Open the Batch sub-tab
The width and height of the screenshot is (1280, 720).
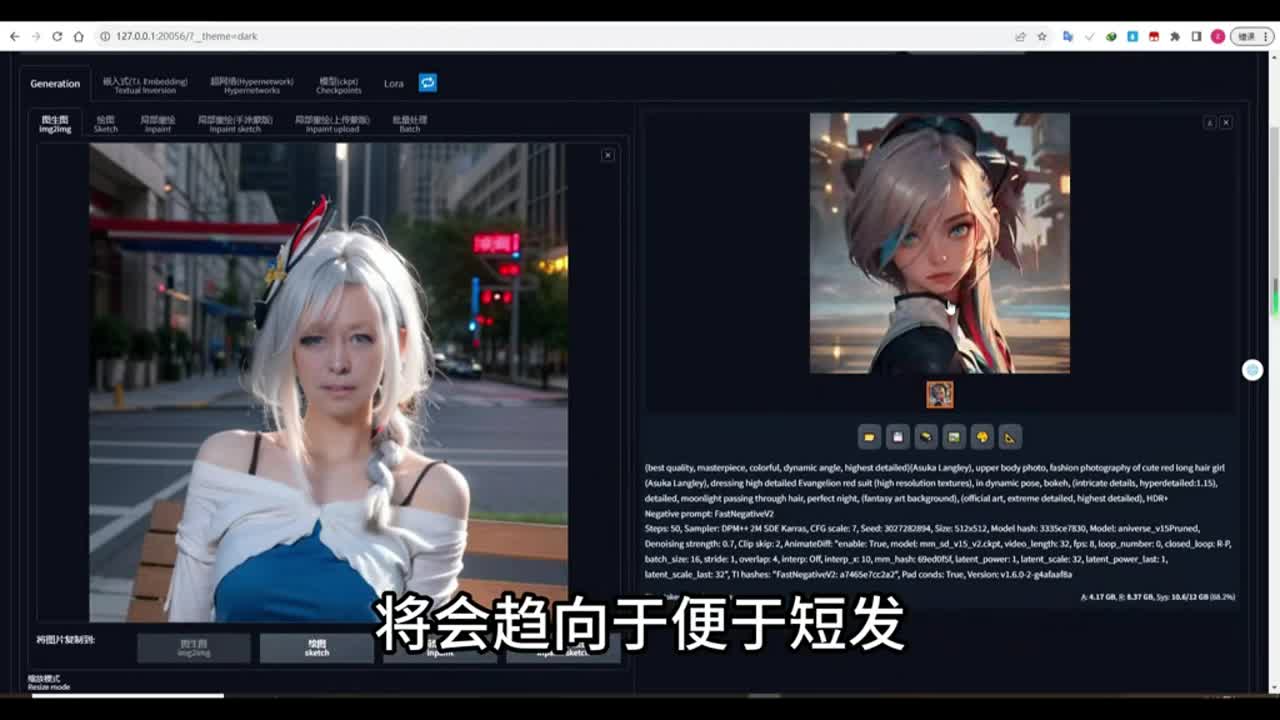point(410,124)
